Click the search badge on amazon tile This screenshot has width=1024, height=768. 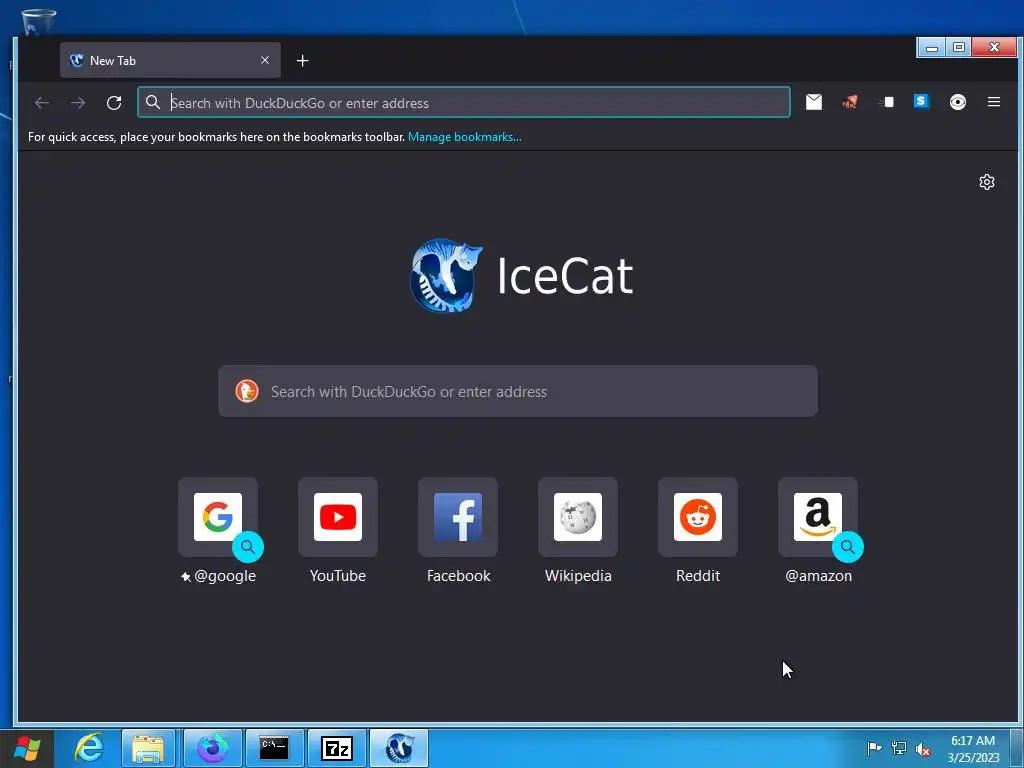tap(848, 547)
